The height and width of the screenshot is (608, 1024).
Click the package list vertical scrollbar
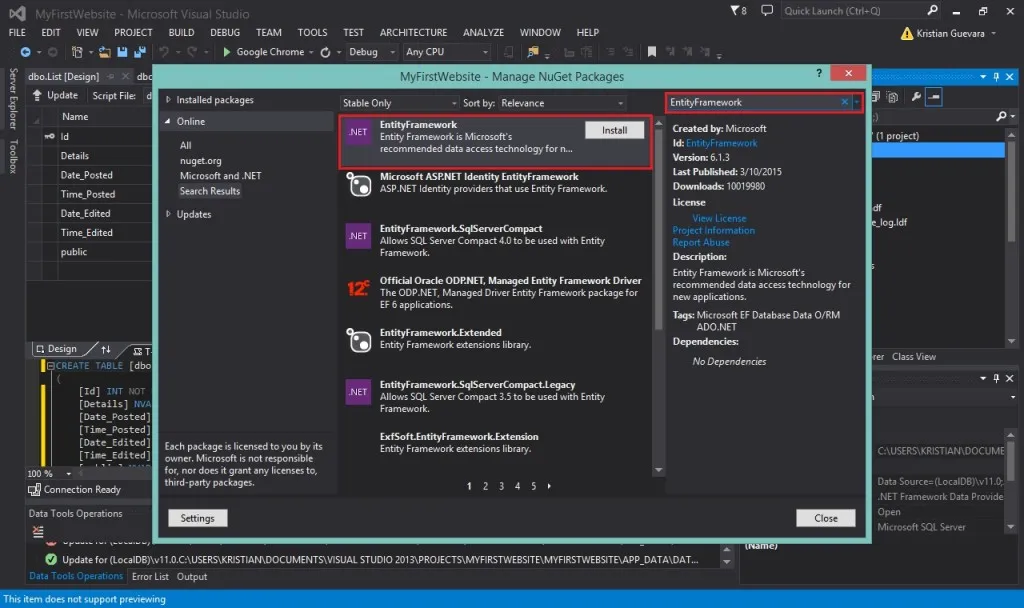[x=658, y=228]
